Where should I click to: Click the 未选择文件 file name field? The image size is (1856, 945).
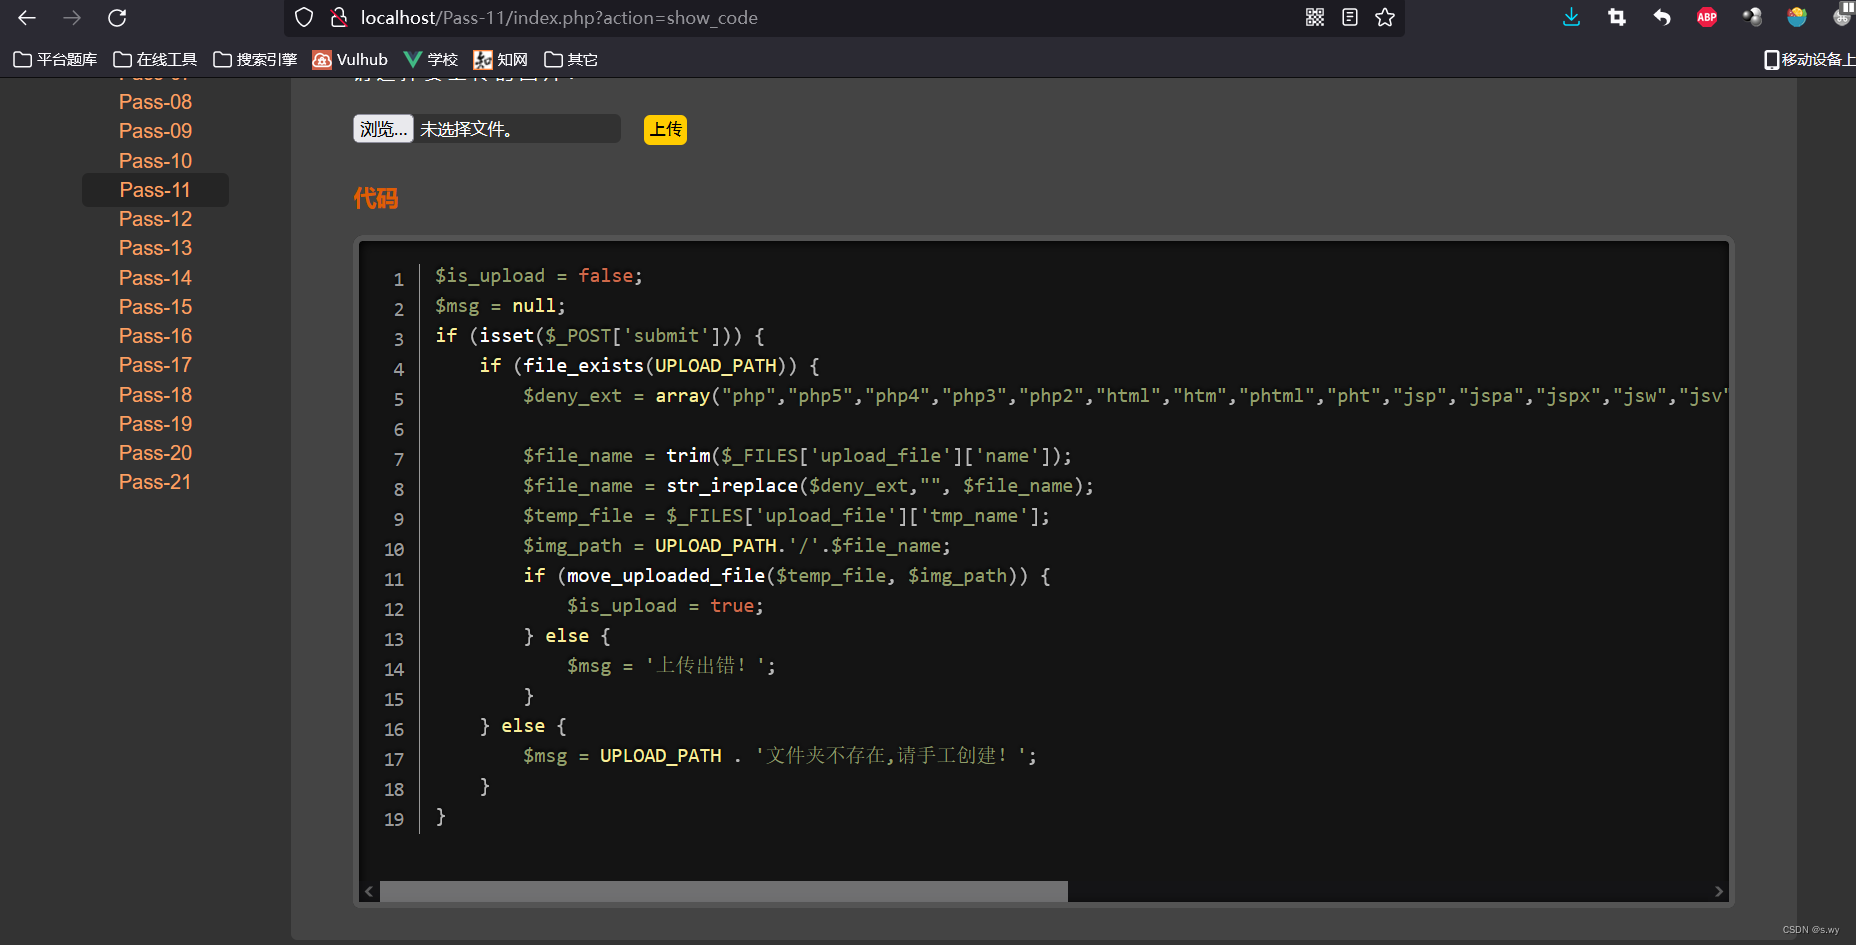[518, 129]
